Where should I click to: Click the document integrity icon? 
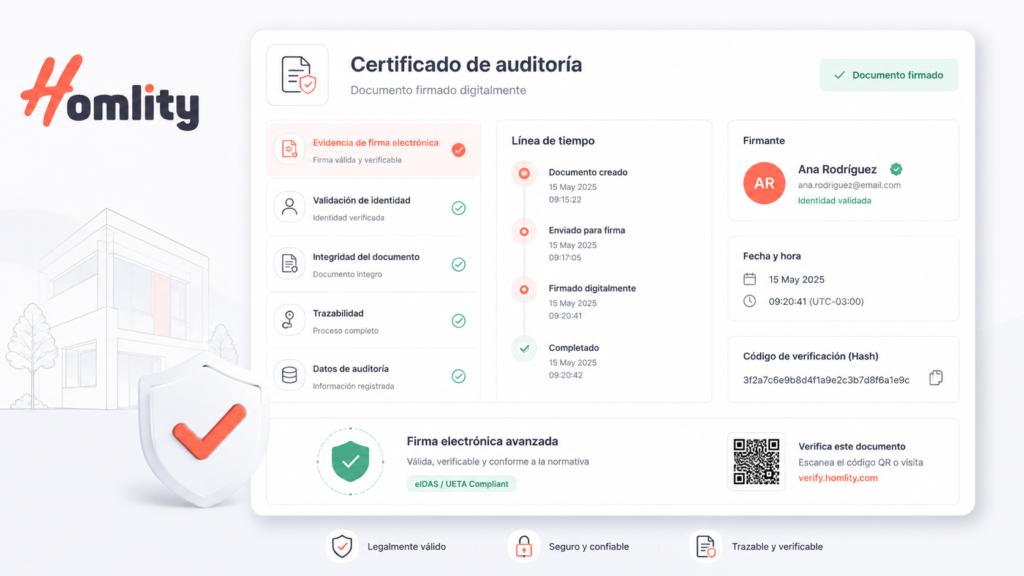tap(289, 264)
